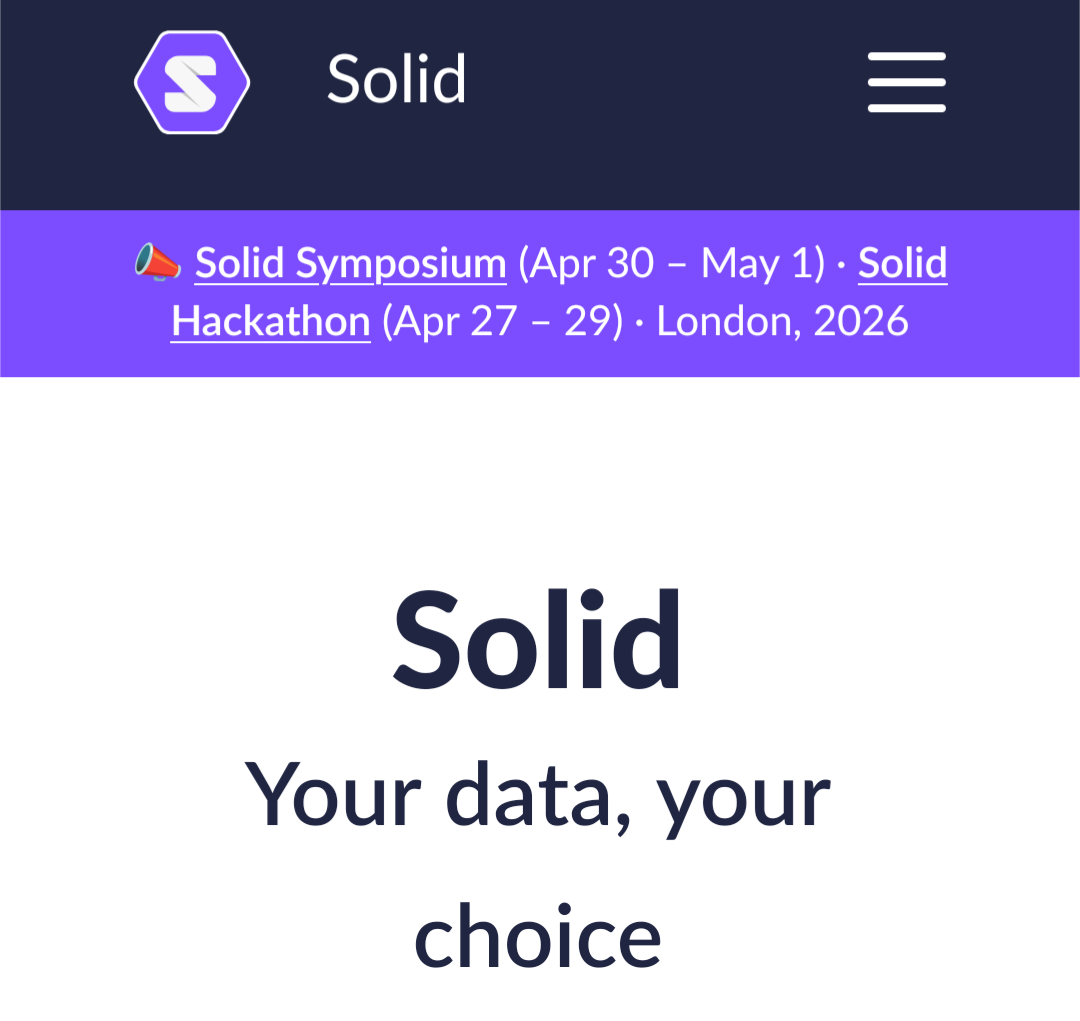This screenshot has width=1080, height=1021.
Task: Click the "(Apr 27 – 29)" dates text
Action: coord(502,322)
